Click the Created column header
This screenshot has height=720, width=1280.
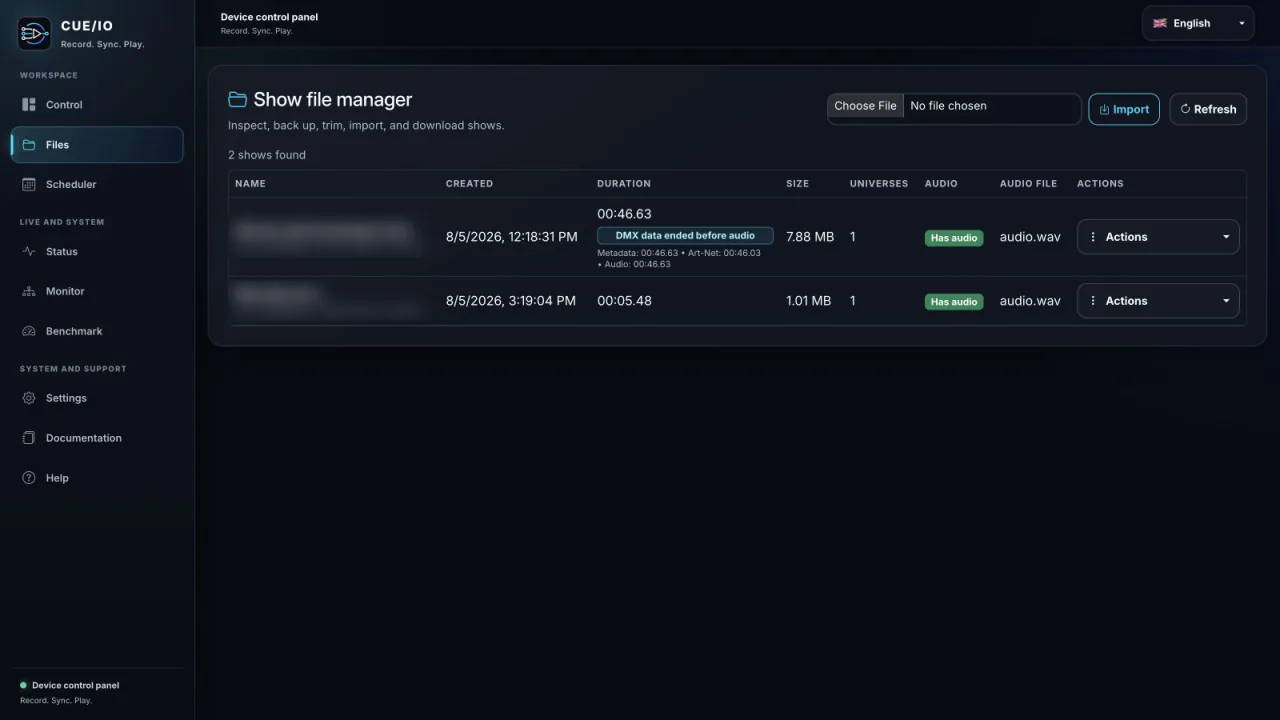pos(469,184)
